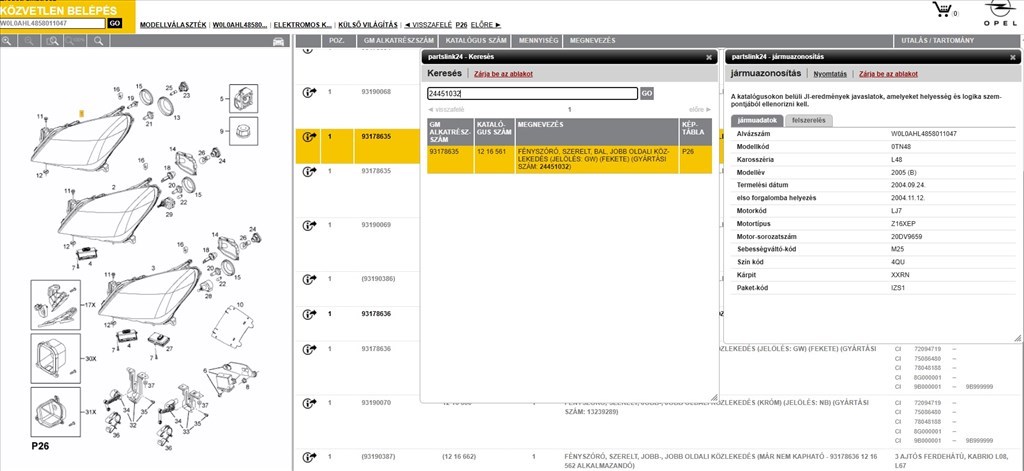
Task: Click Motortípus value Z16XEP
Action: tap(904, 223)
